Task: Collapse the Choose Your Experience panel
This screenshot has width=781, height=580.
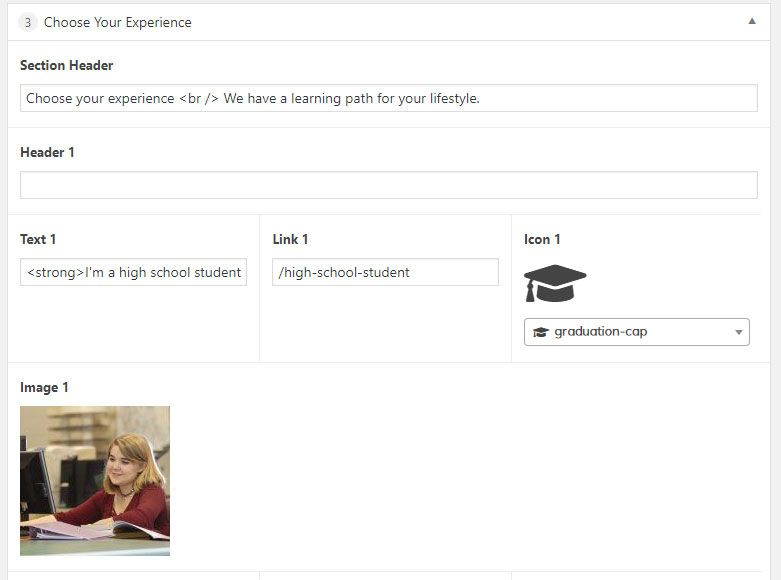Action: click(x=752, y=21)
